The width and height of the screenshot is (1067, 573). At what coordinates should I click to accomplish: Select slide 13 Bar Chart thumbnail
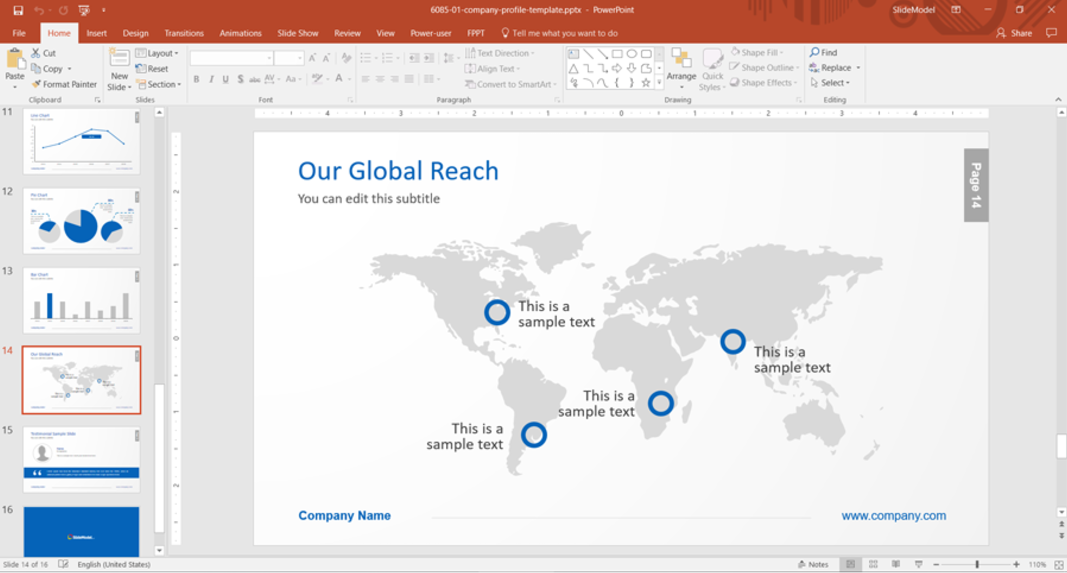(82, 300)
